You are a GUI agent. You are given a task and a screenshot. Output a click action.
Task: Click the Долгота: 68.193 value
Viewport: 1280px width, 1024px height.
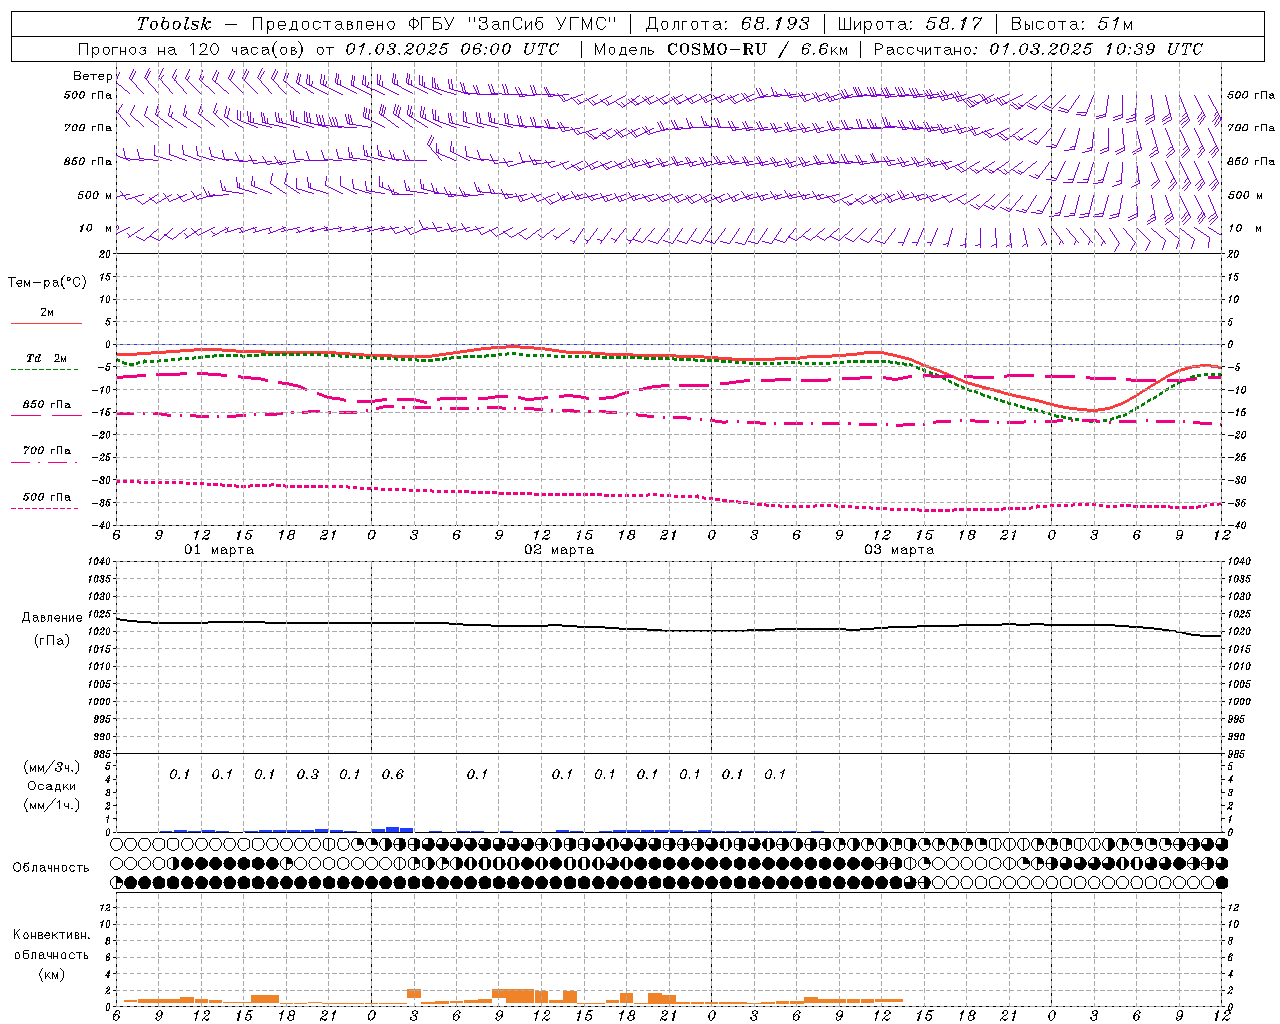point(728,24)
